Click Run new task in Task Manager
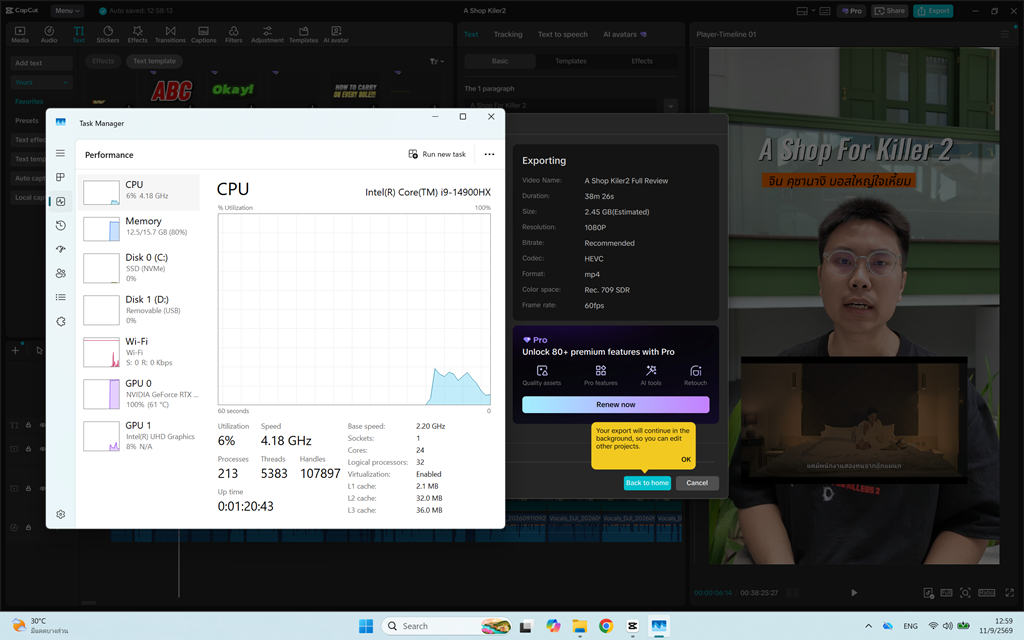The height and width of the screenshot is (640, 1024). tap(437, 154)
